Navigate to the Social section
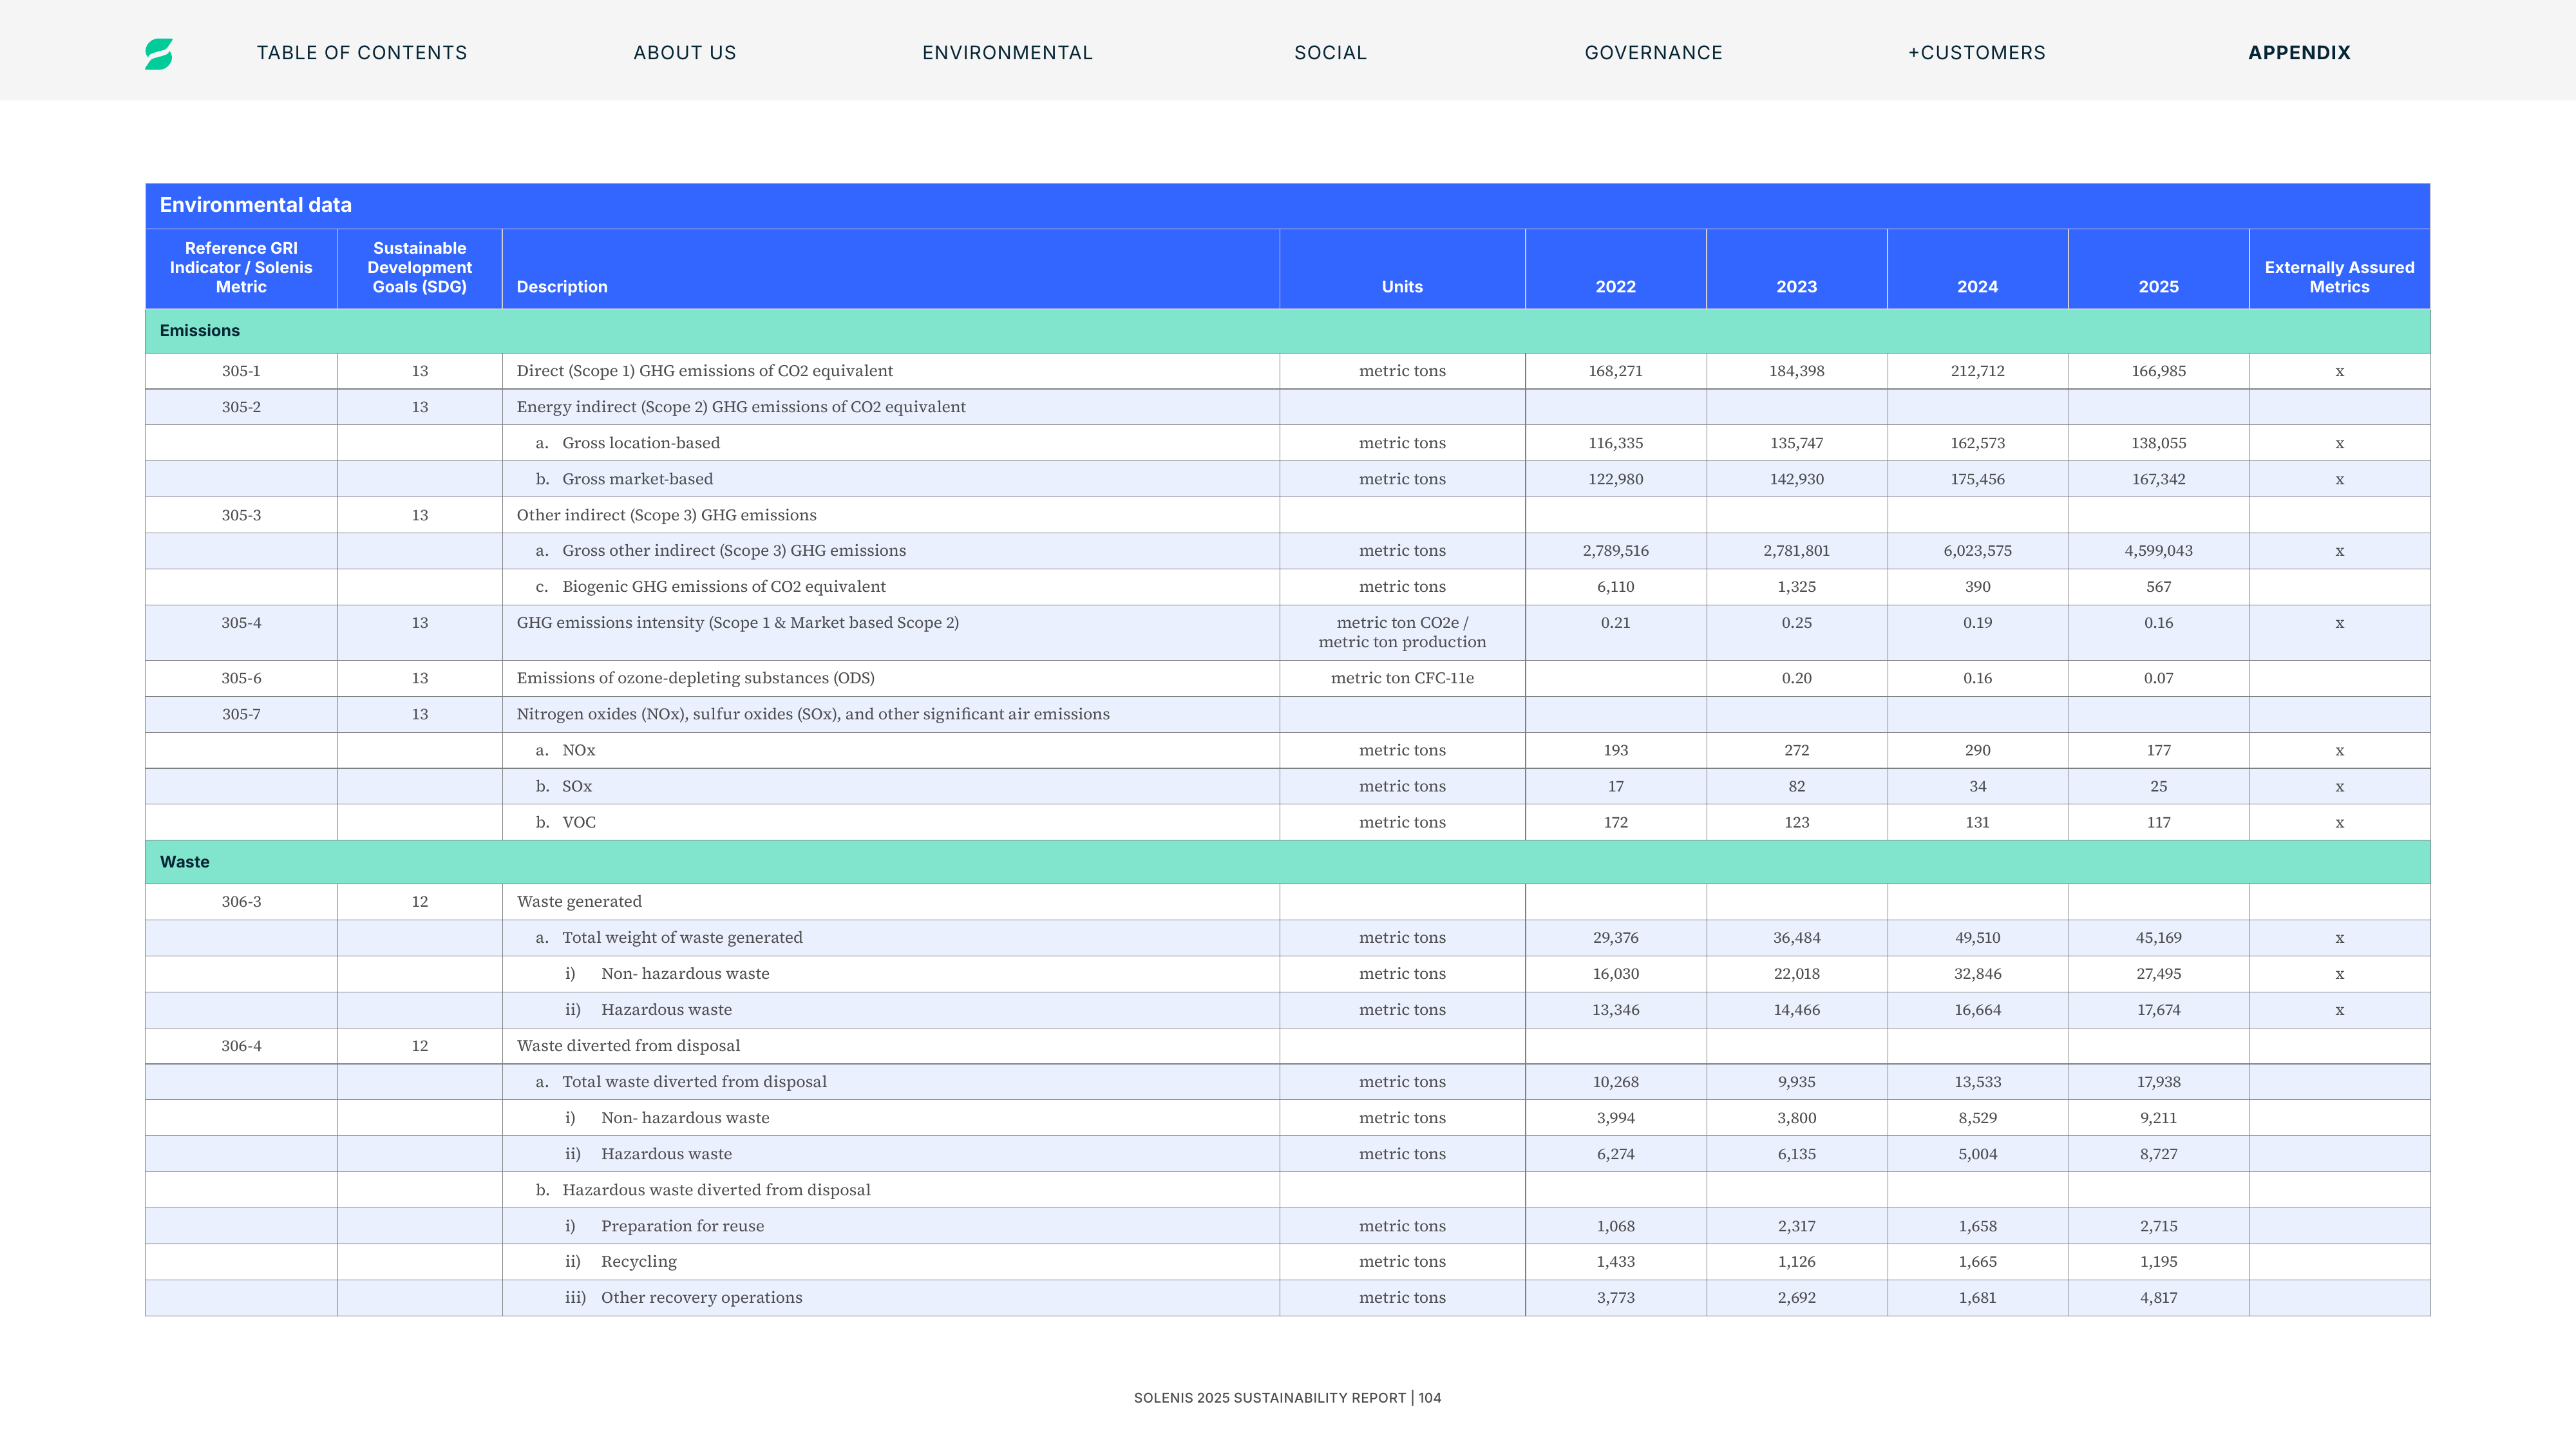The image size is (2576, 1449). (x=1330, y=53)
